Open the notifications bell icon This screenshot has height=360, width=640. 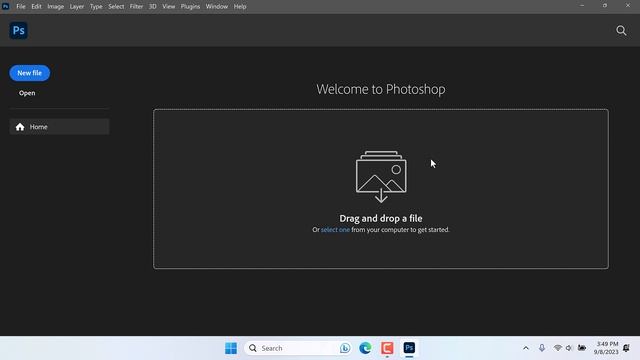tap(626, 348)
